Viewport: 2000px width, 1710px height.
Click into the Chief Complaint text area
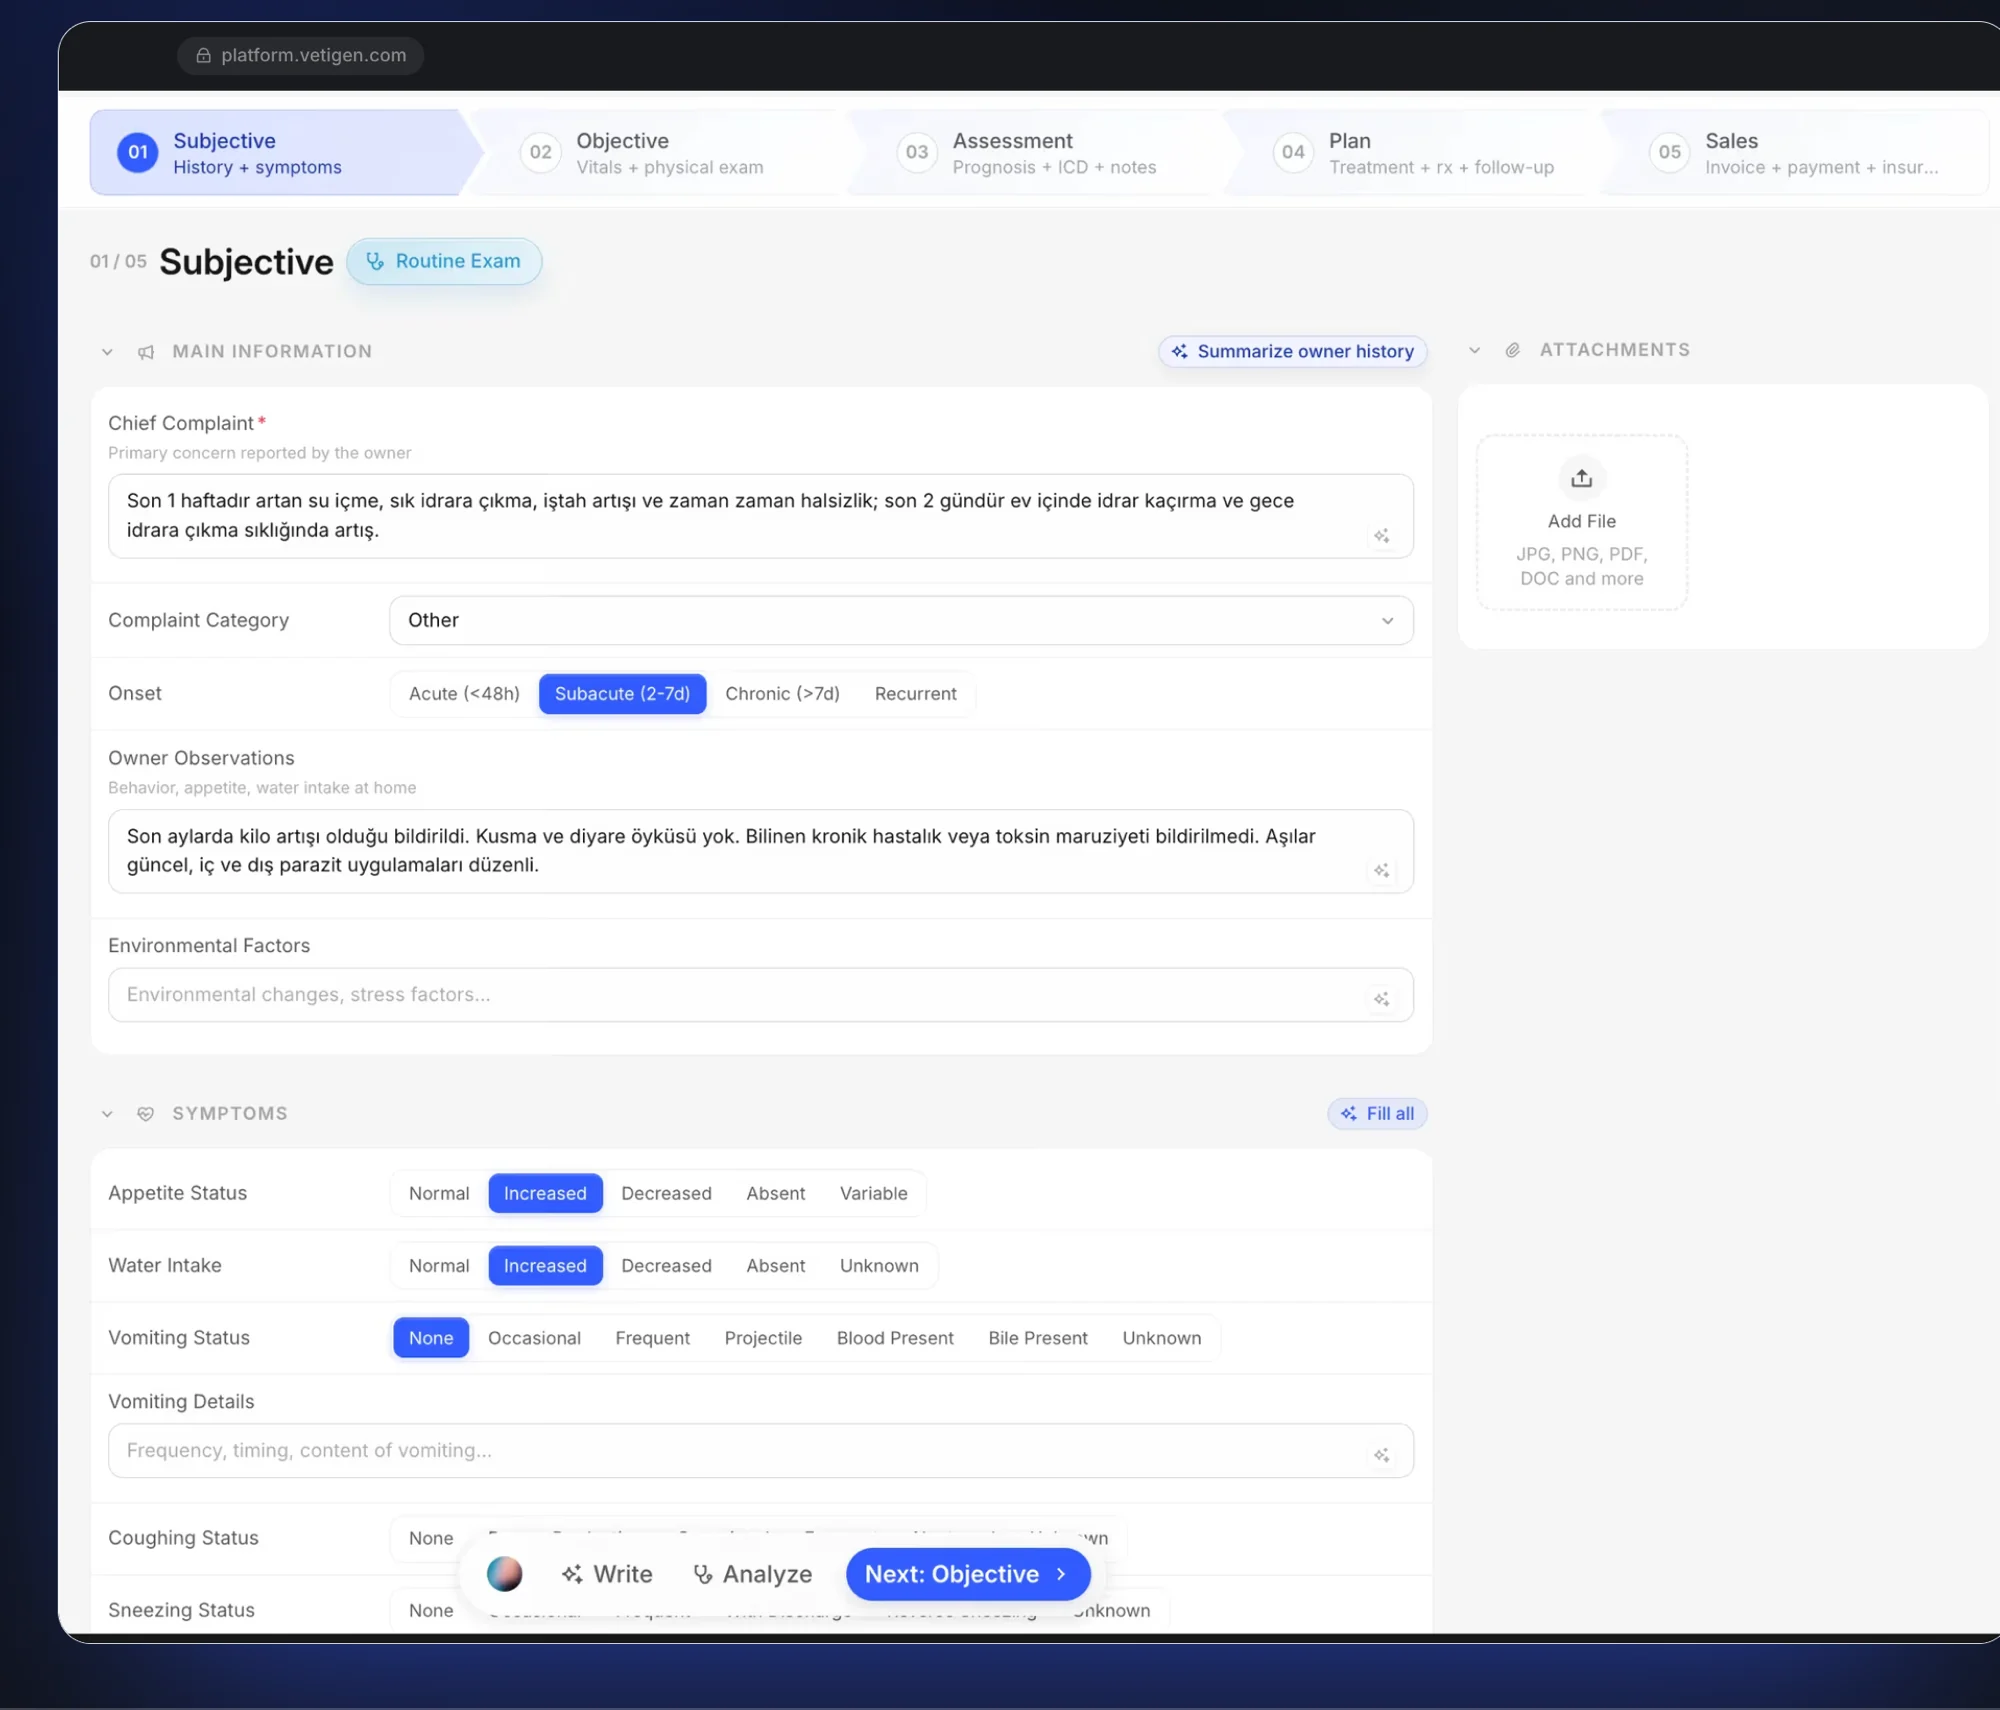(x=760, y=516)
